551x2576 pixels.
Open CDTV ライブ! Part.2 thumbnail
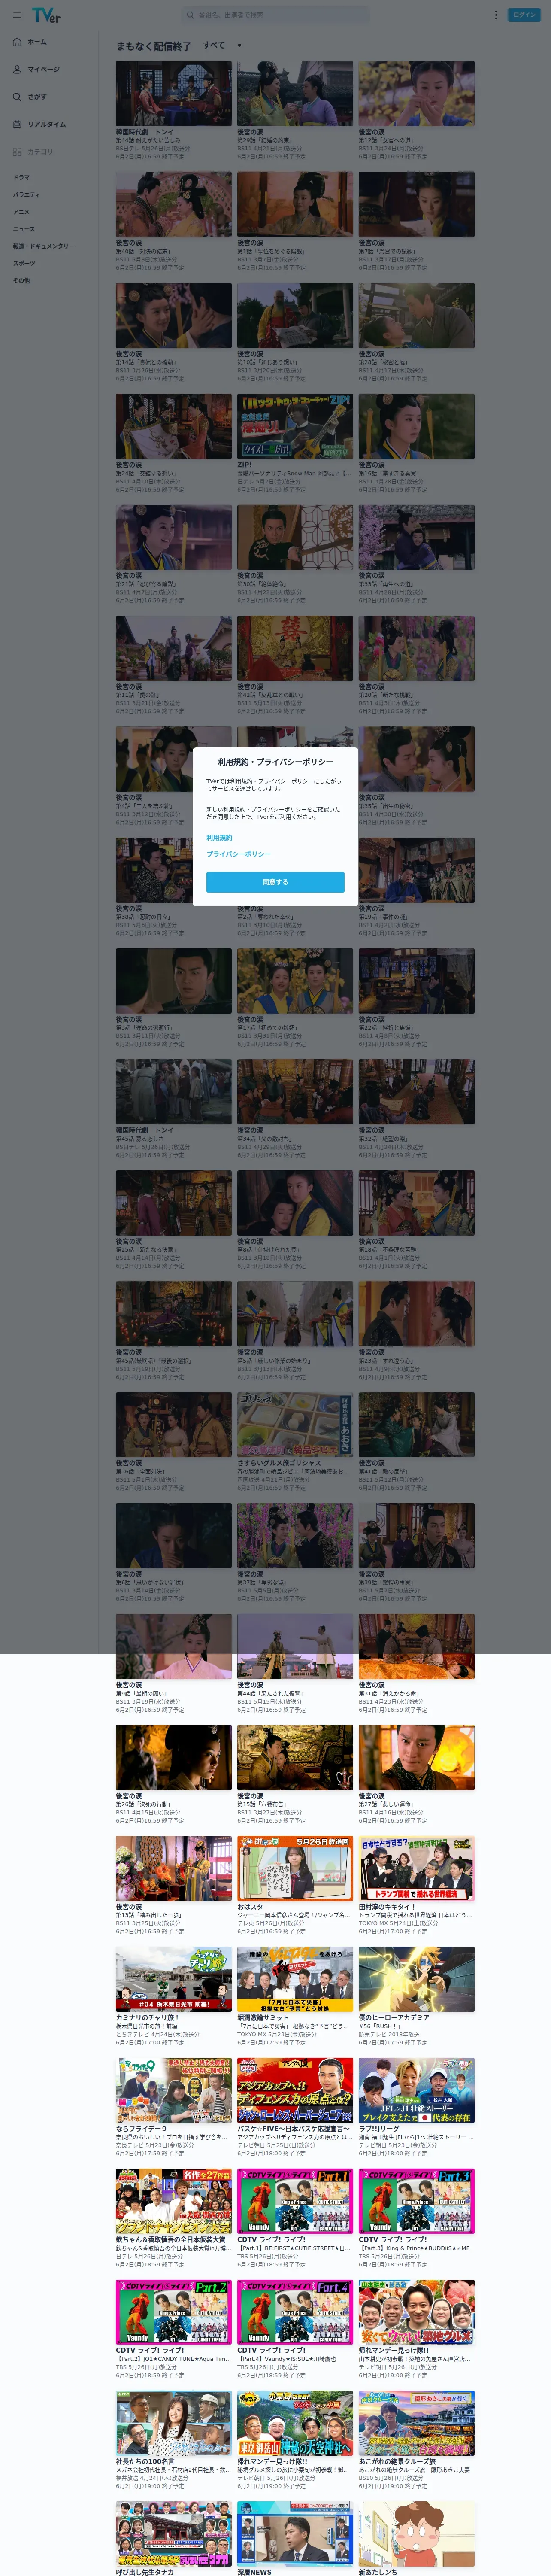(x=173, y=2313)
